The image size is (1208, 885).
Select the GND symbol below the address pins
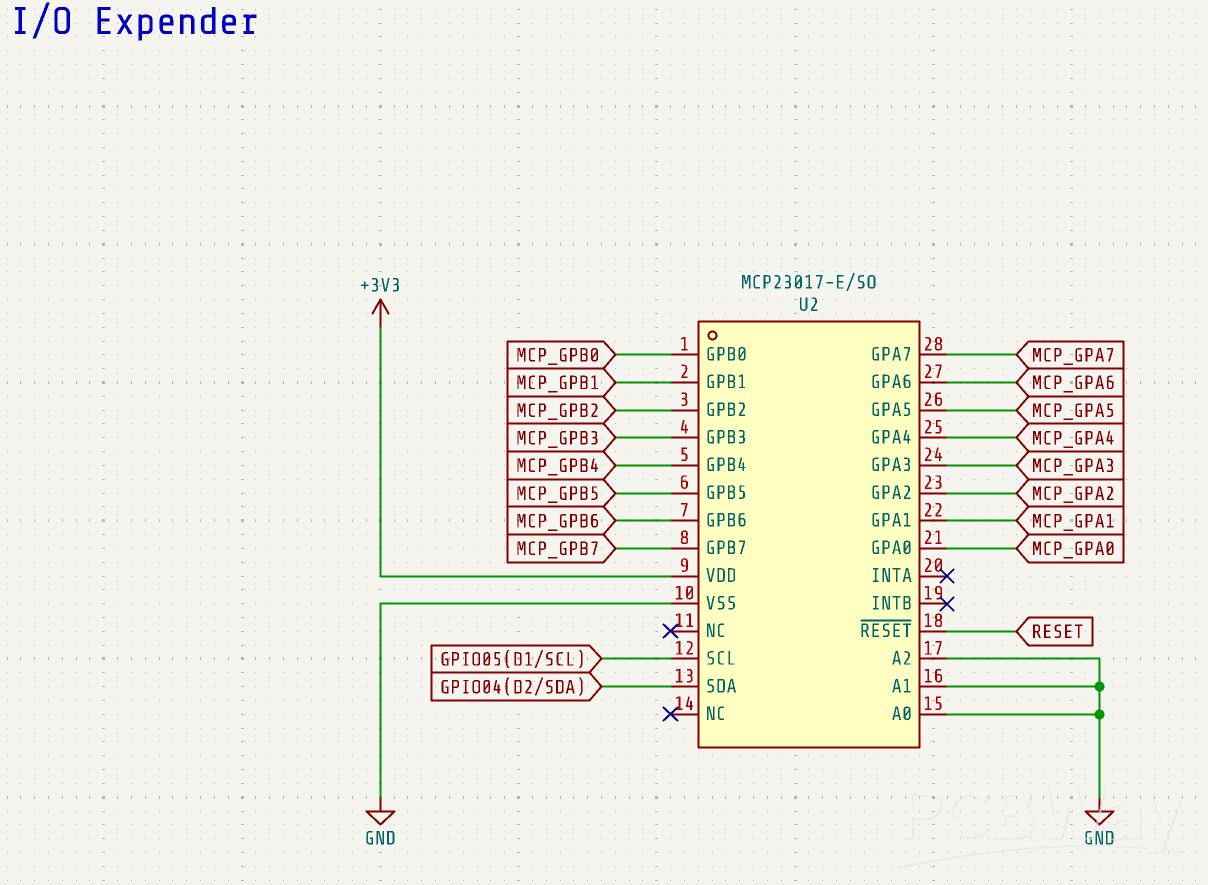[x=1099, y=818]
